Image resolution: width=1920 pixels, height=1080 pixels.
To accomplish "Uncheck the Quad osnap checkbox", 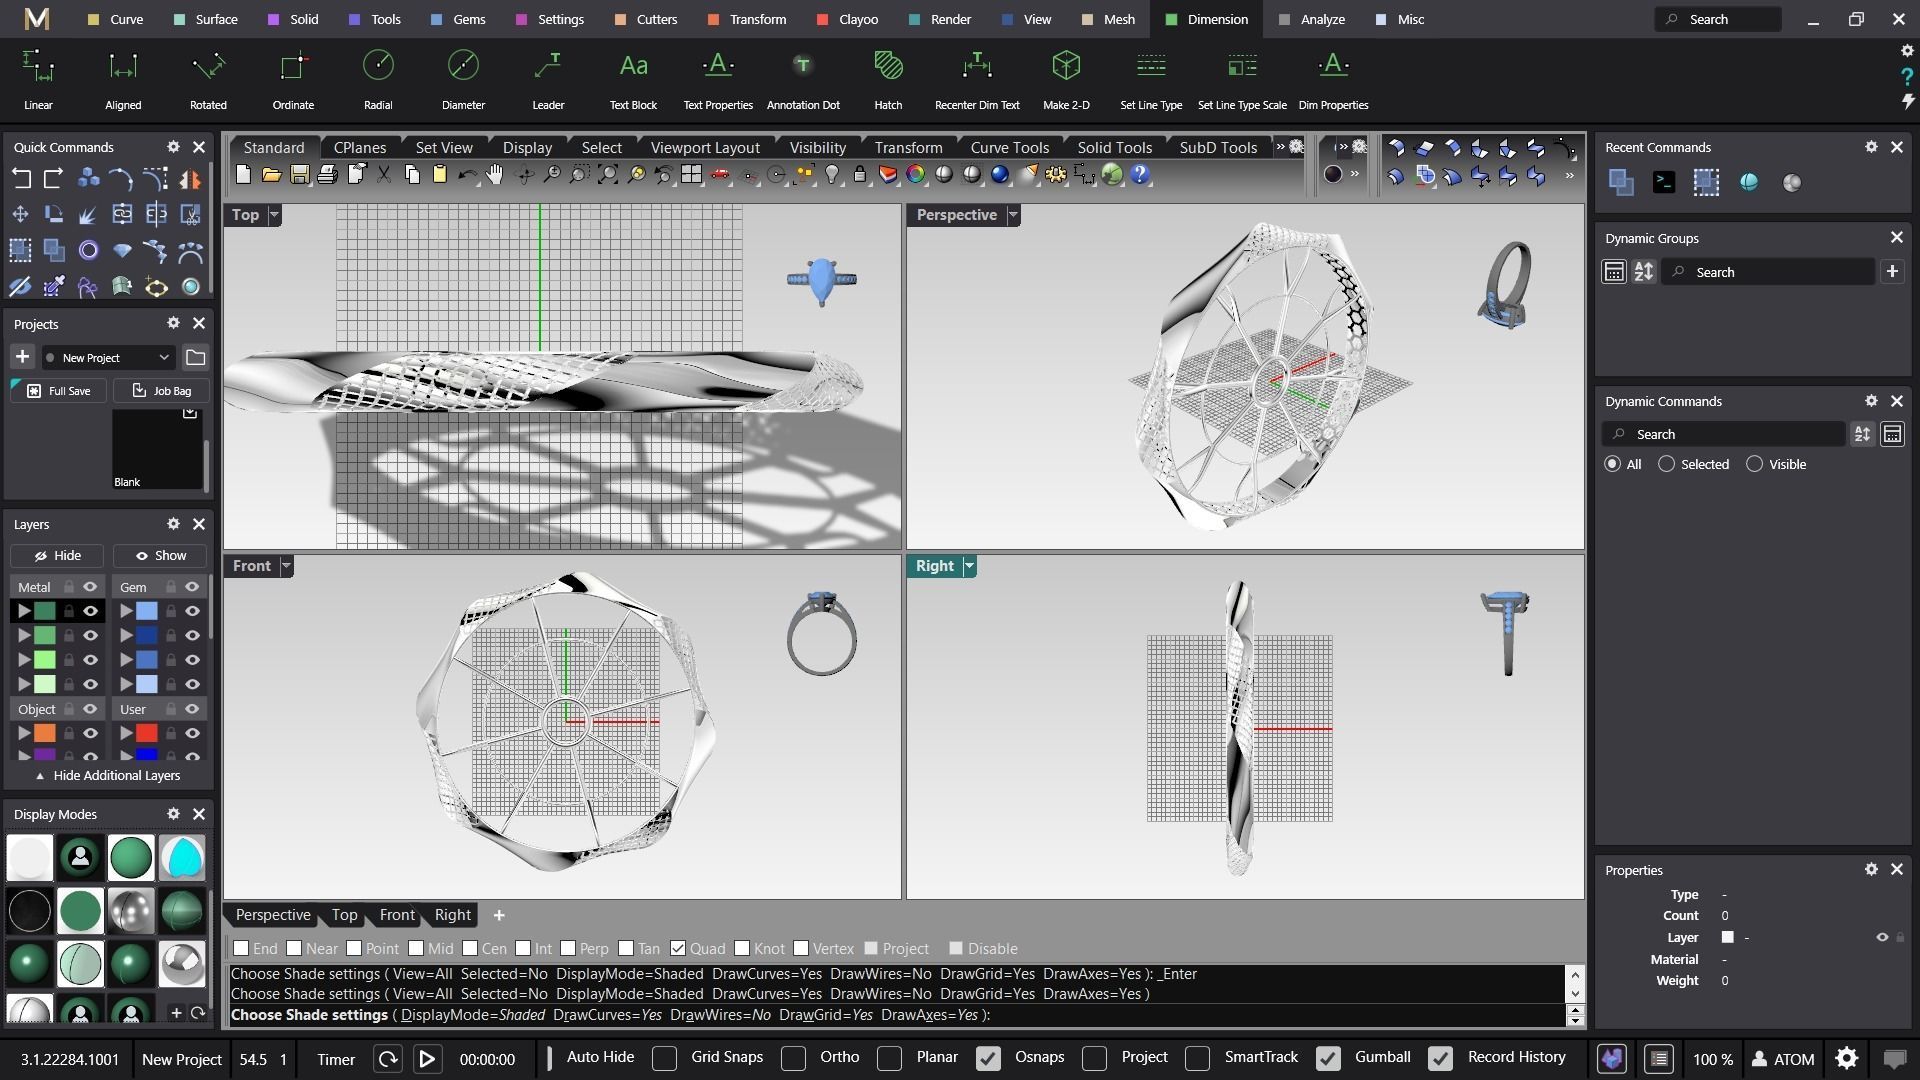I will [678, 948].
